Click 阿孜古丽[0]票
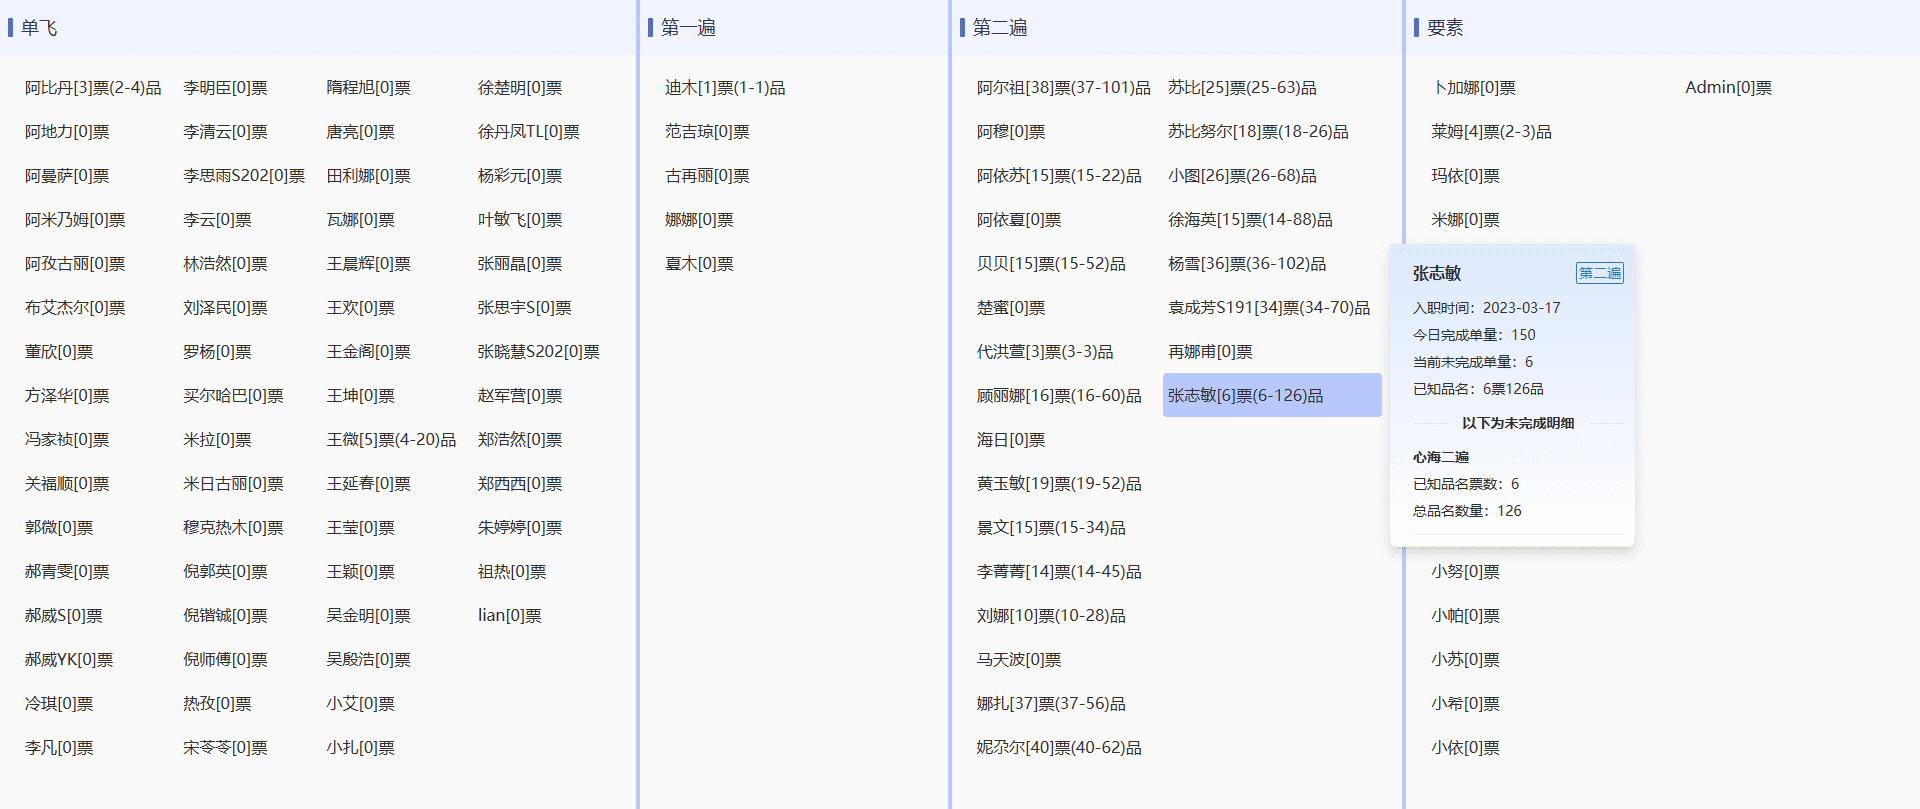This screenshot has width=1920, height=809. point(75,264)
